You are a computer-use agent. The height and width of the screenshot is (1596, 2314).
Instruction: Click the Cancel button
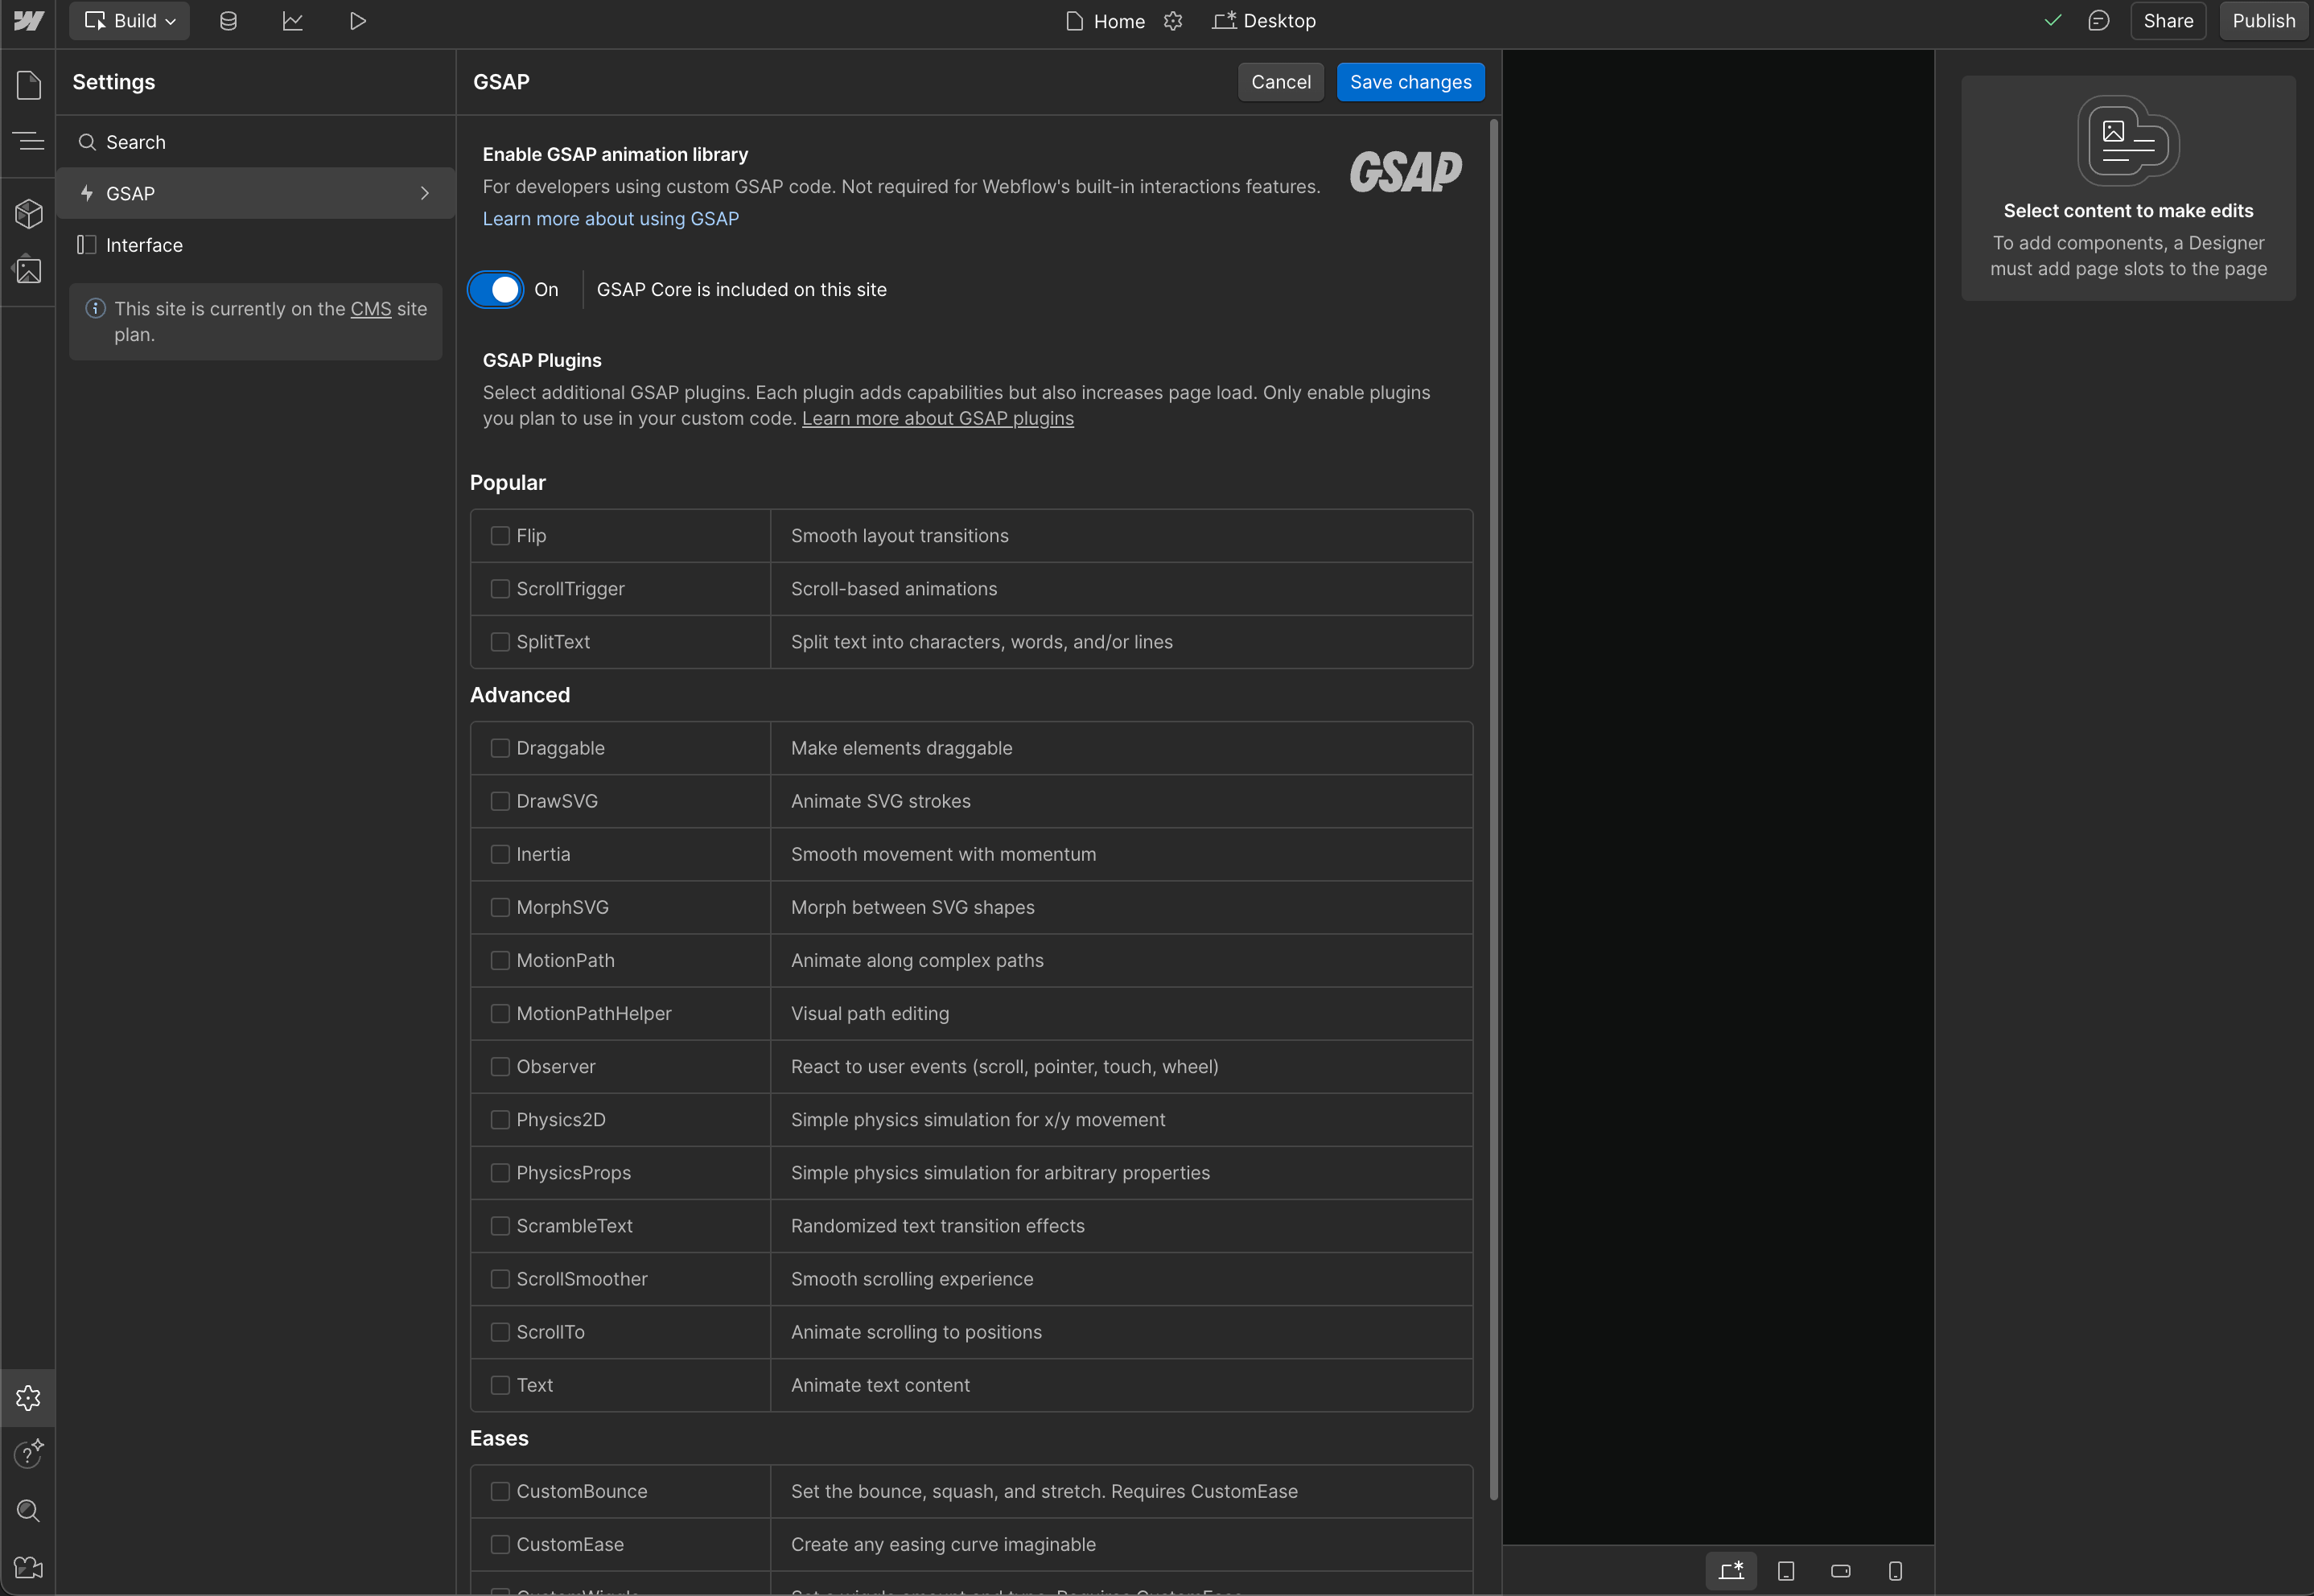(1281, 82)
